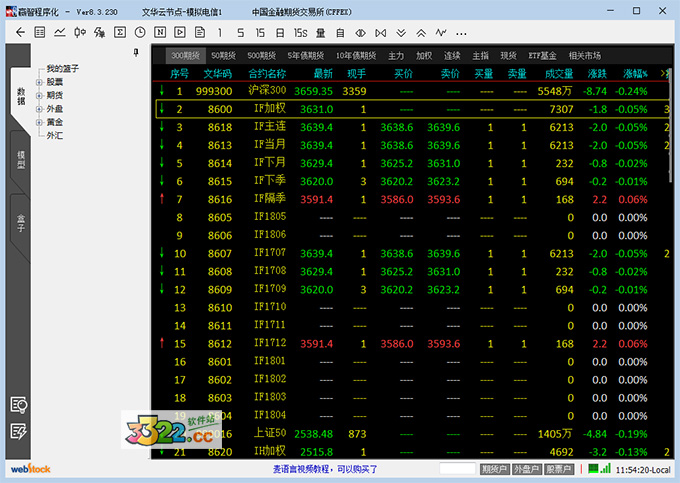Select the IF1712 contract row
This screenshot has height=483, width=680.
411,344
